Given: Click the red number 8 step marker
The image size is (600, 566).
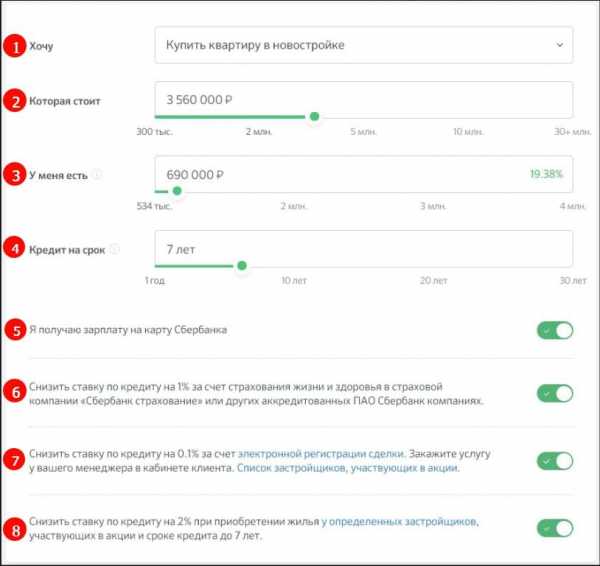Looking at the screenshot, I should 13,460.
